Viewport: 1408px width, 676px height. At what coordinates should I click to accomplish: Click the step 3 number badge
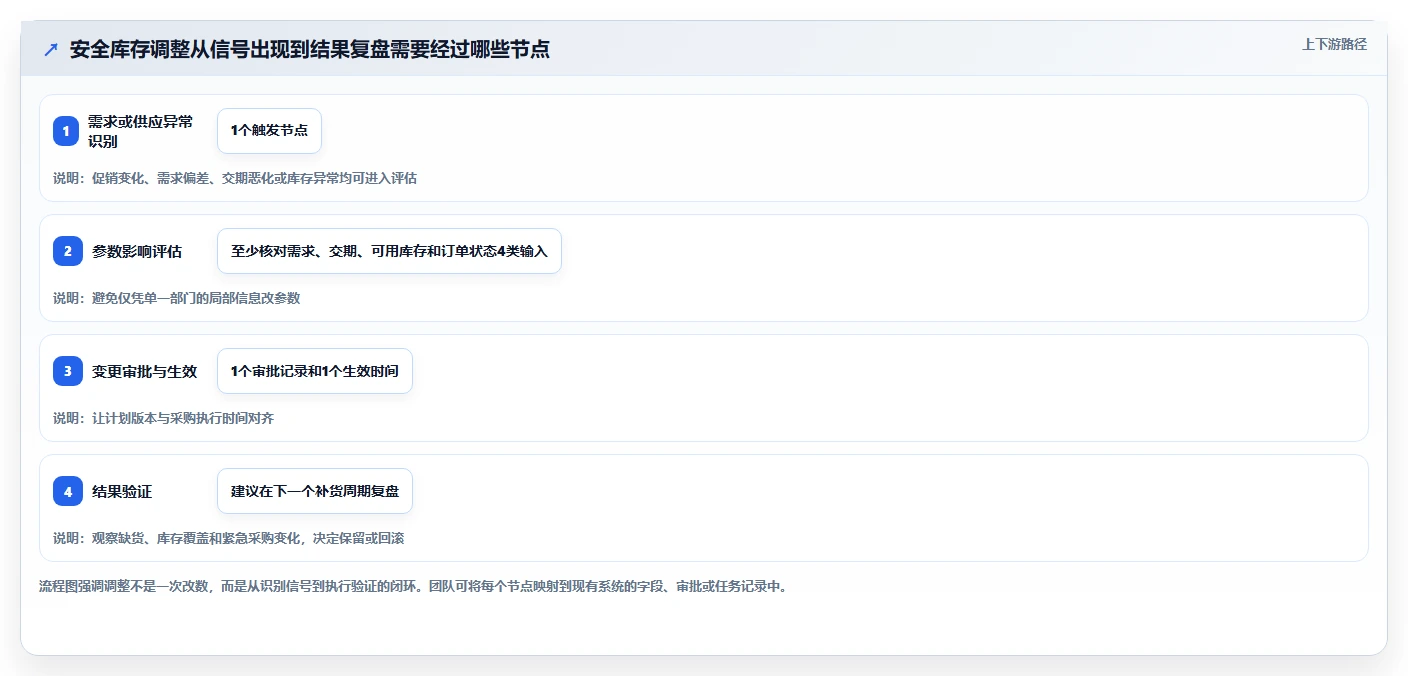click(67, 371)
